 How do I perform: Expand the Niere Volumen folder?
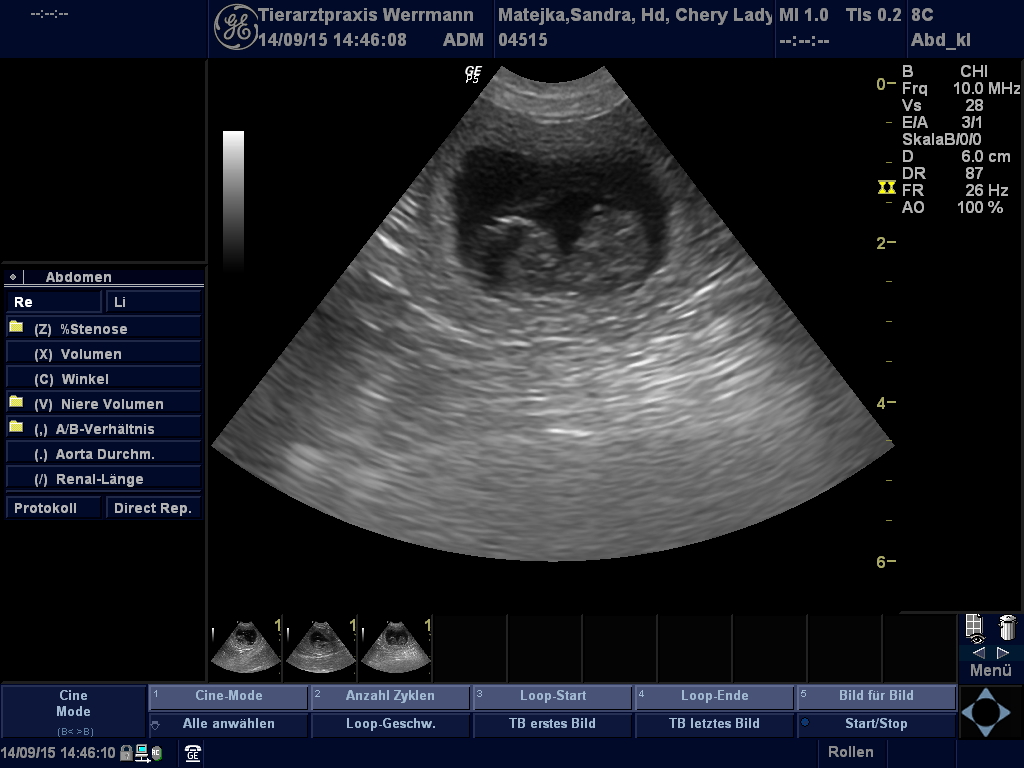tap(16, 403)
